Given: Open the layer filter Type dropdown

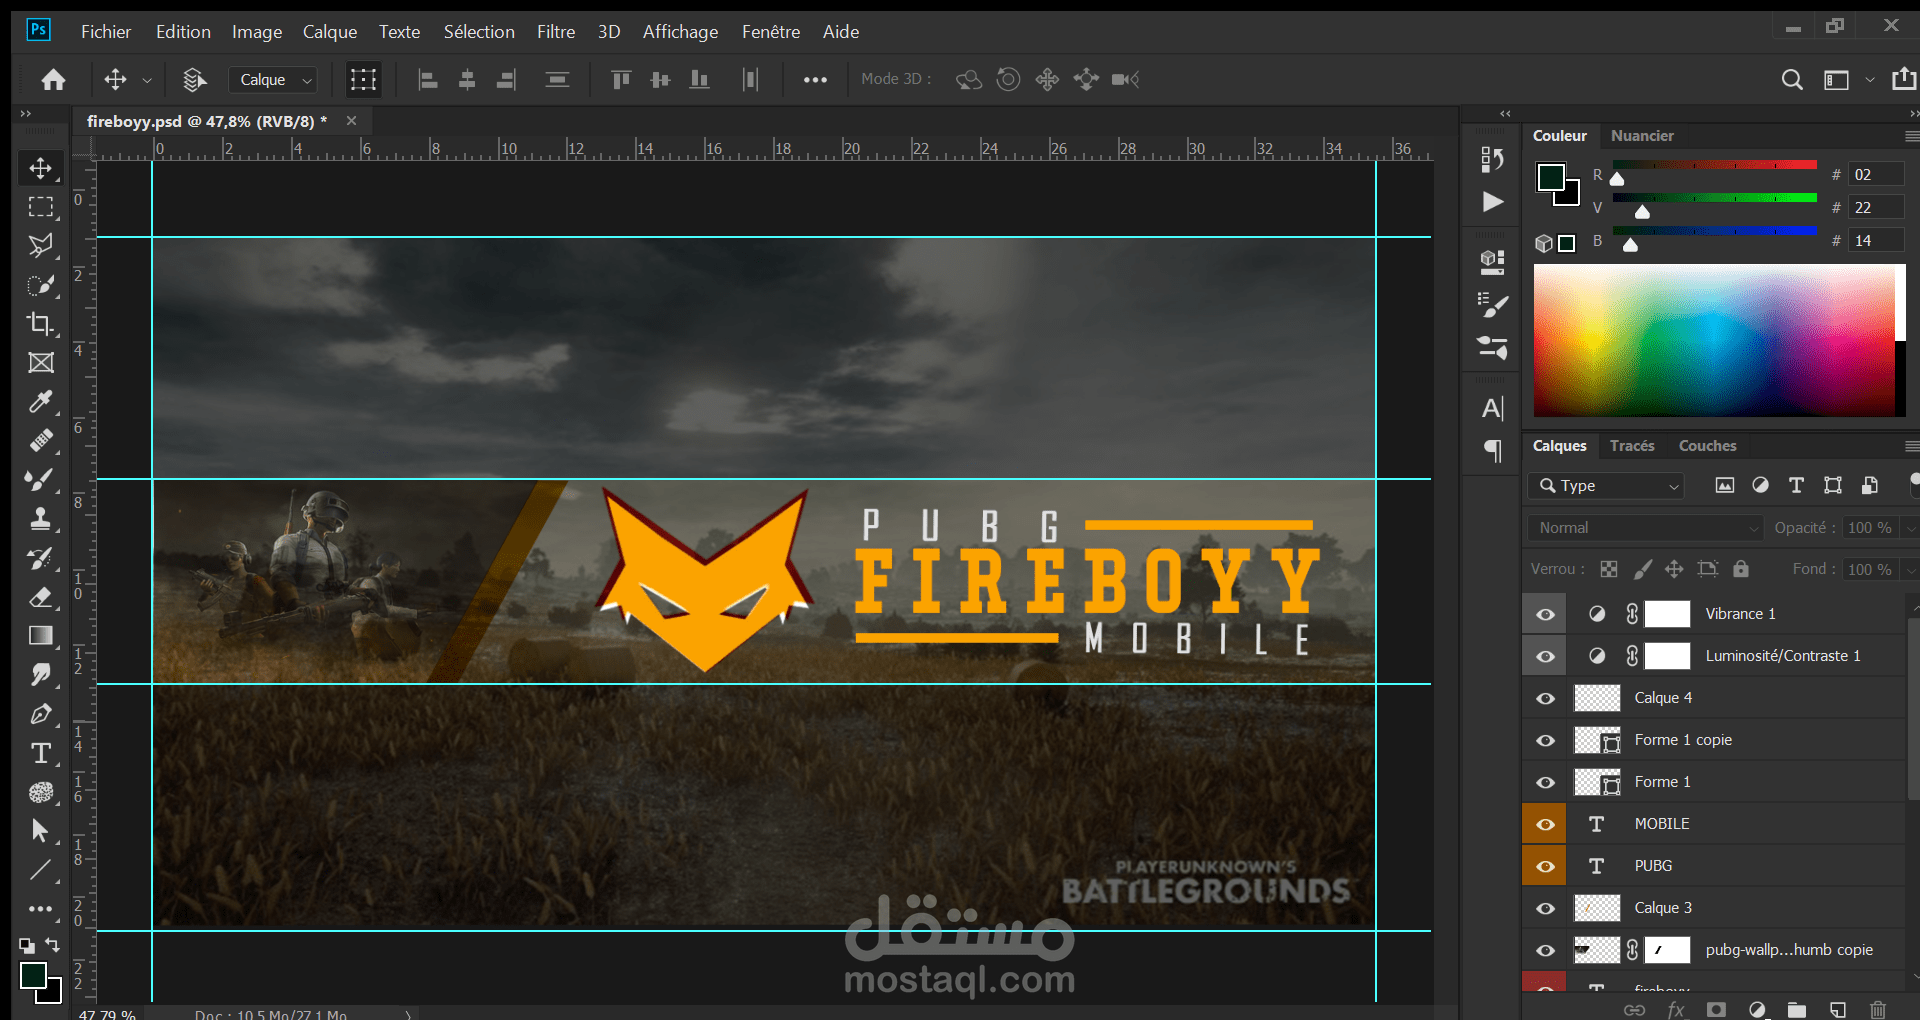Looking at the screenshot, I should click(x=1606, y=485).
